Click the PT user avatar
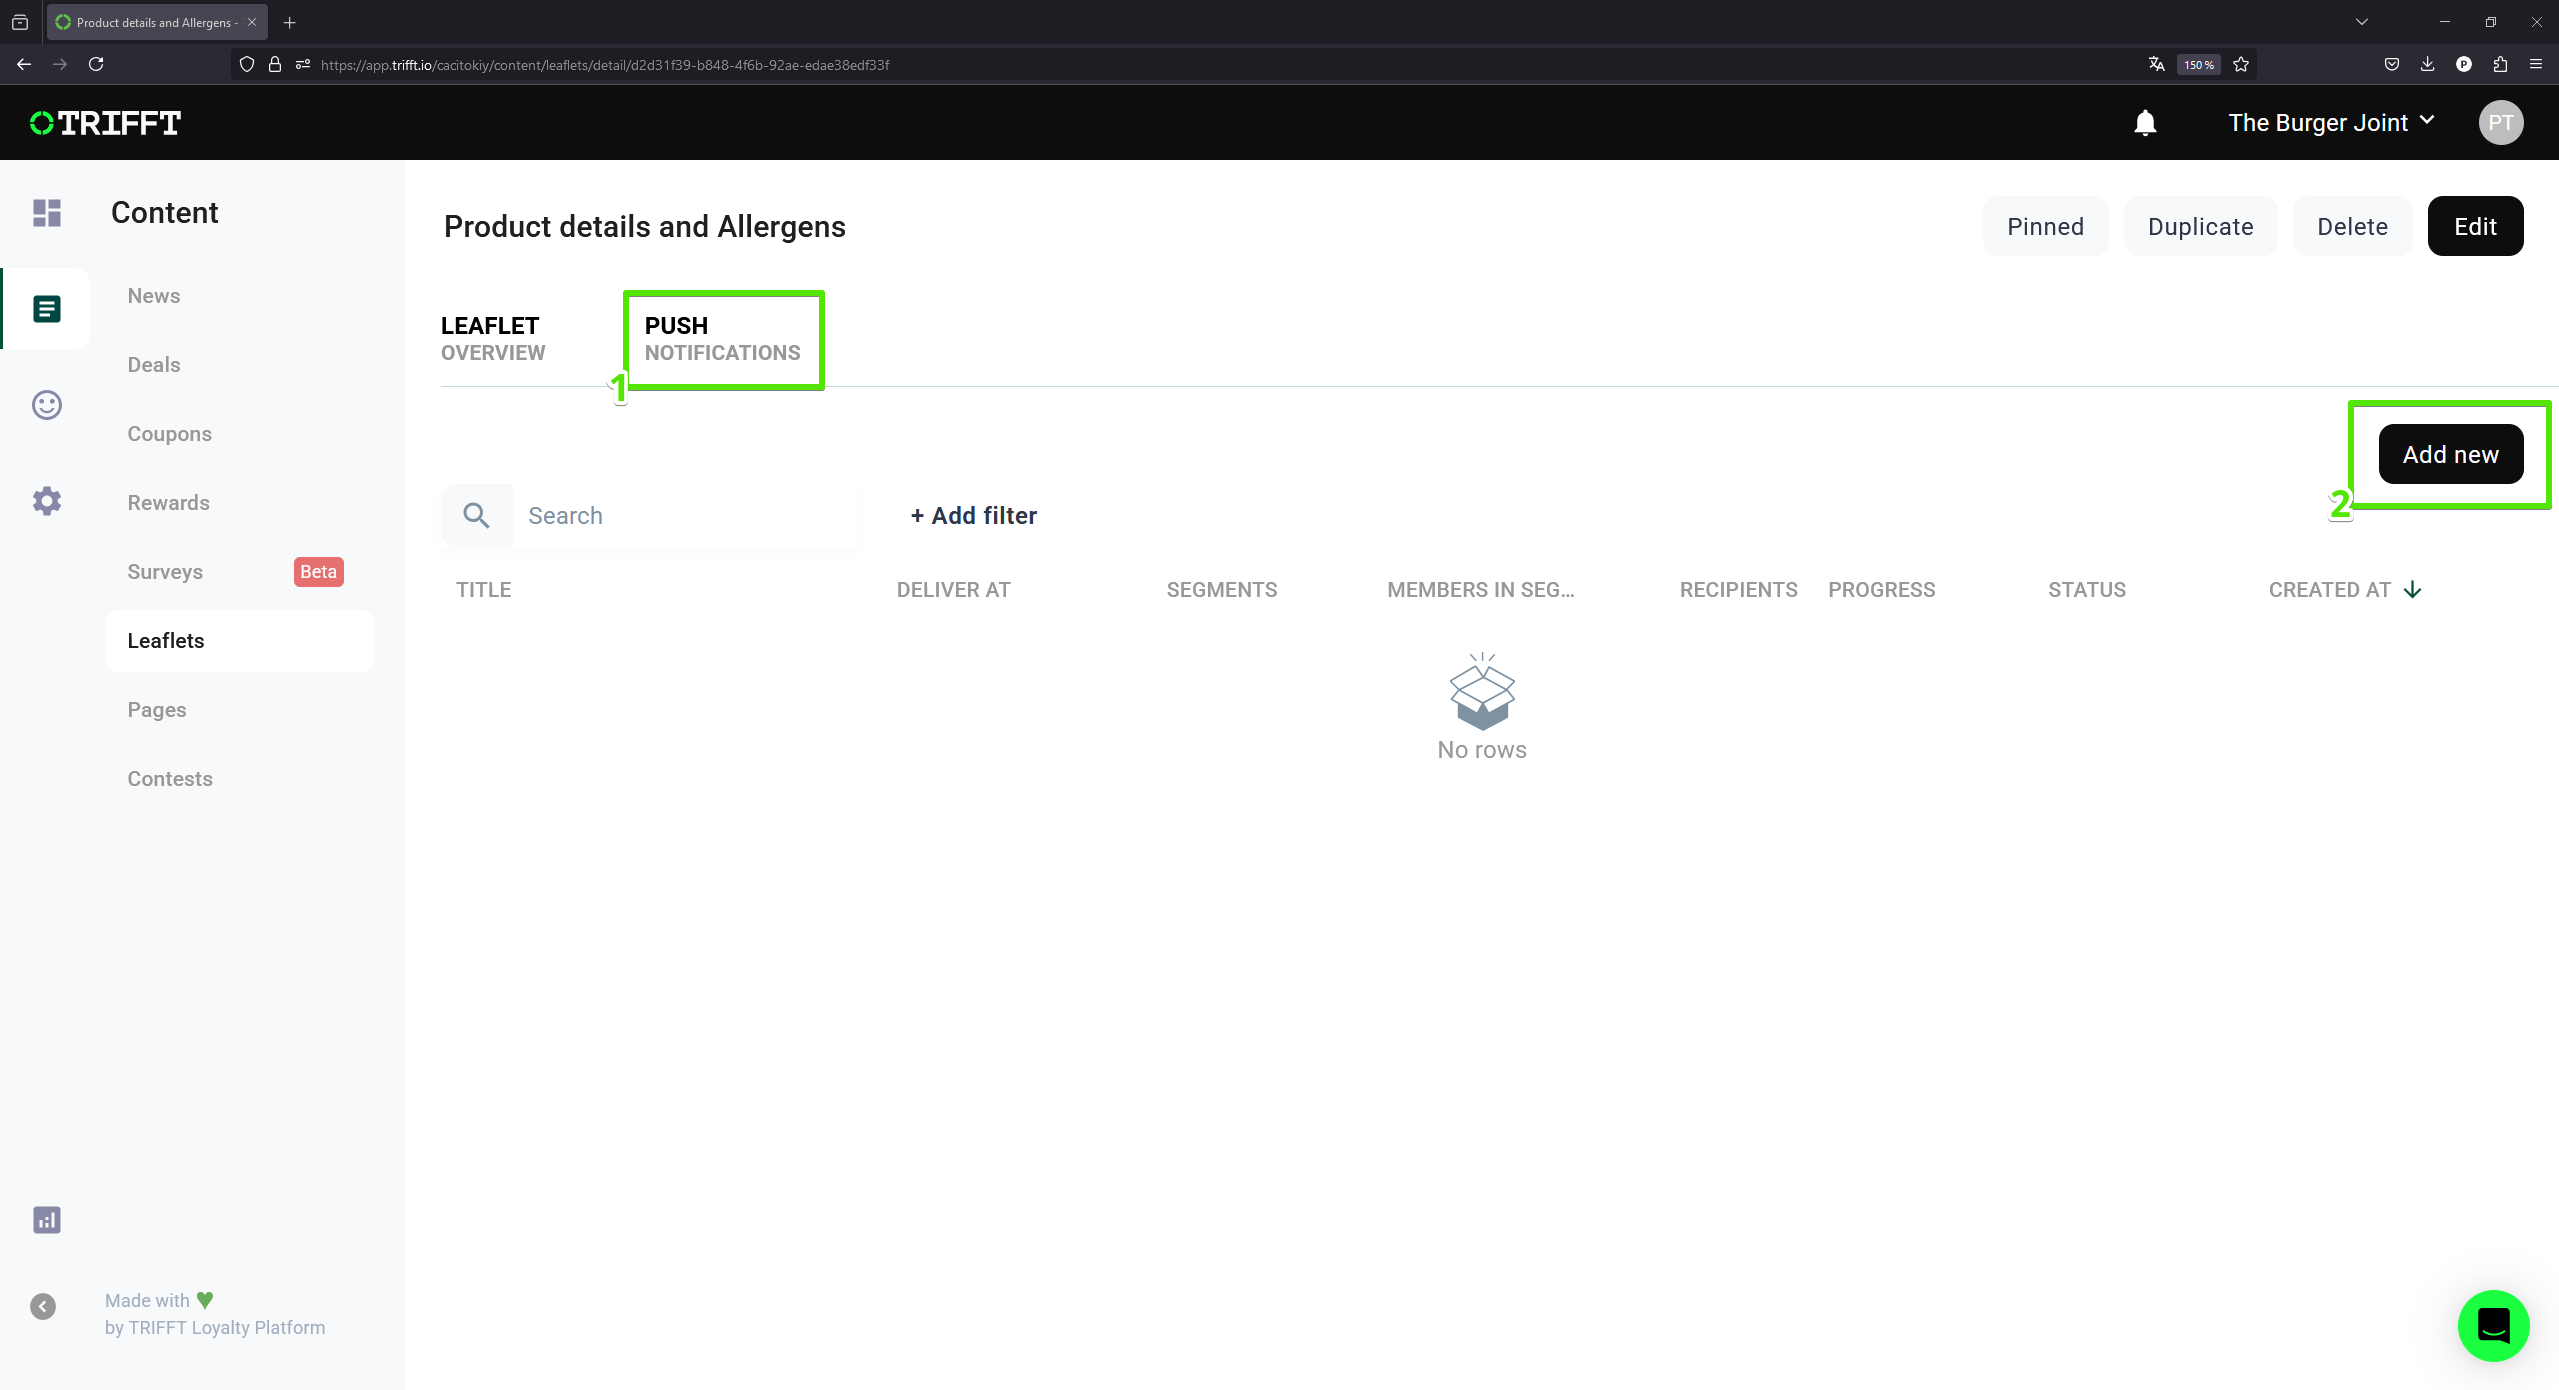 pos(2500,123)
